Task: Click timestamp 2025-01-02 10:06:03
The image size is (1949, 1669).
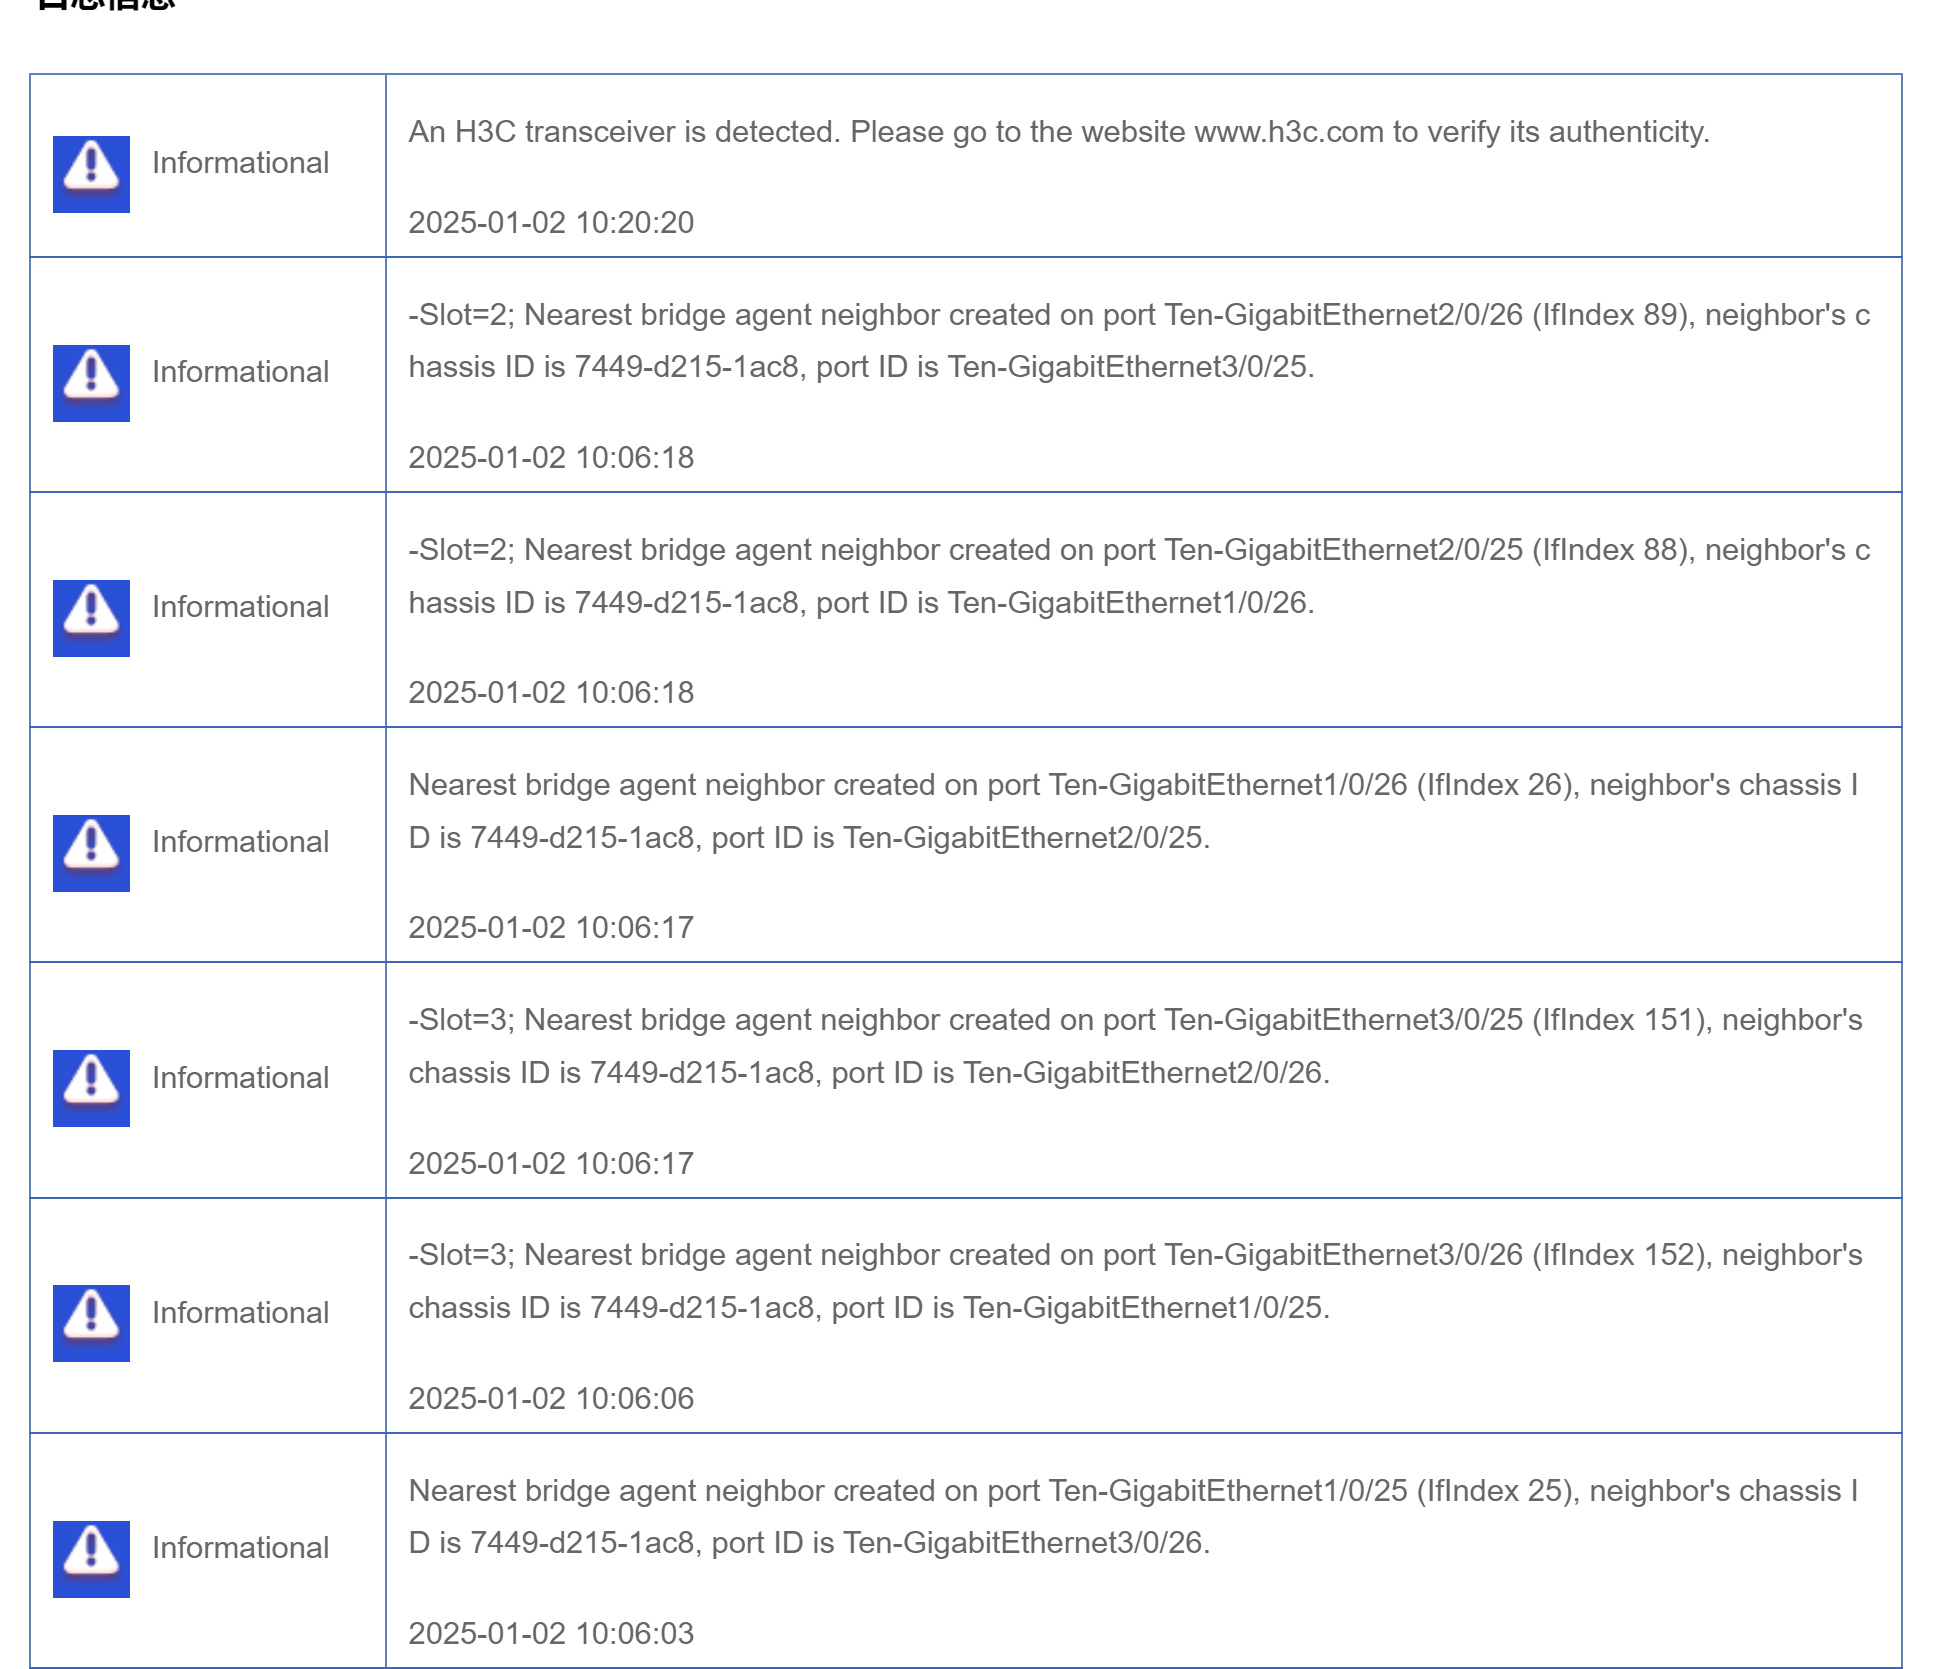Action: 550,1633
